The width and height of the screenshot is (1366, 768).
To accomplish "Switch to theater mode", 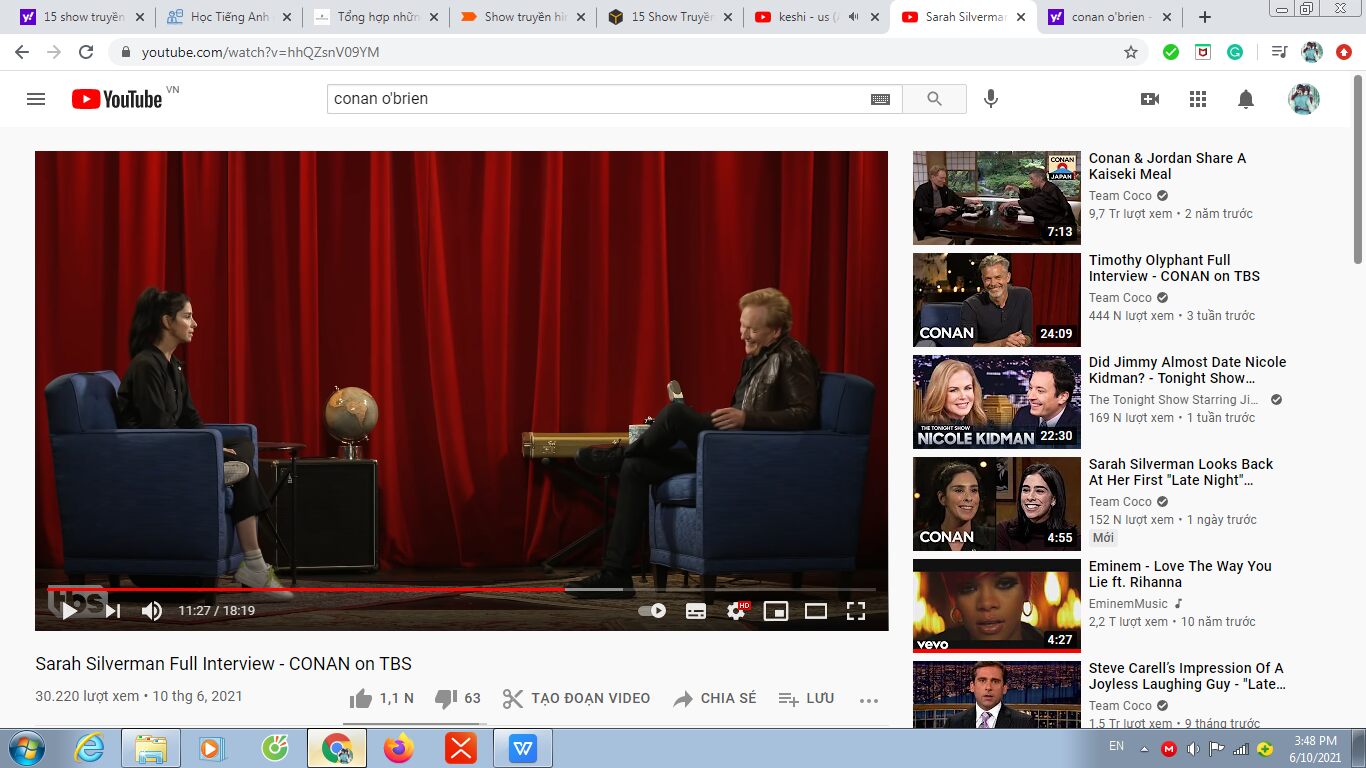I will click(816, 610).
